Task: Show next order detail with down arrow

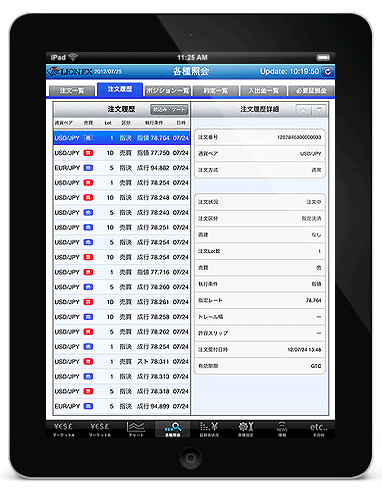Action: (x=319, y=110)
